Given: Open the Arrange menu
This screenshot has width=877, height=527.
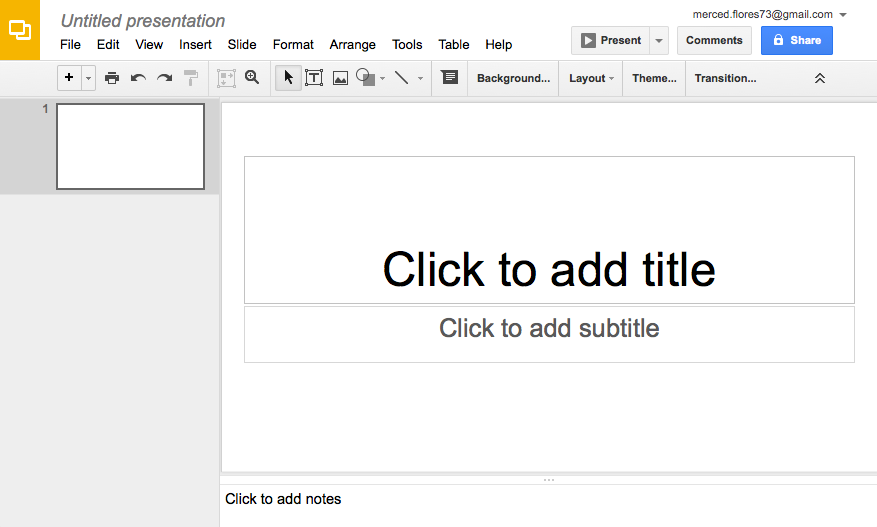Looking at the screenshot, I should 352,45.
